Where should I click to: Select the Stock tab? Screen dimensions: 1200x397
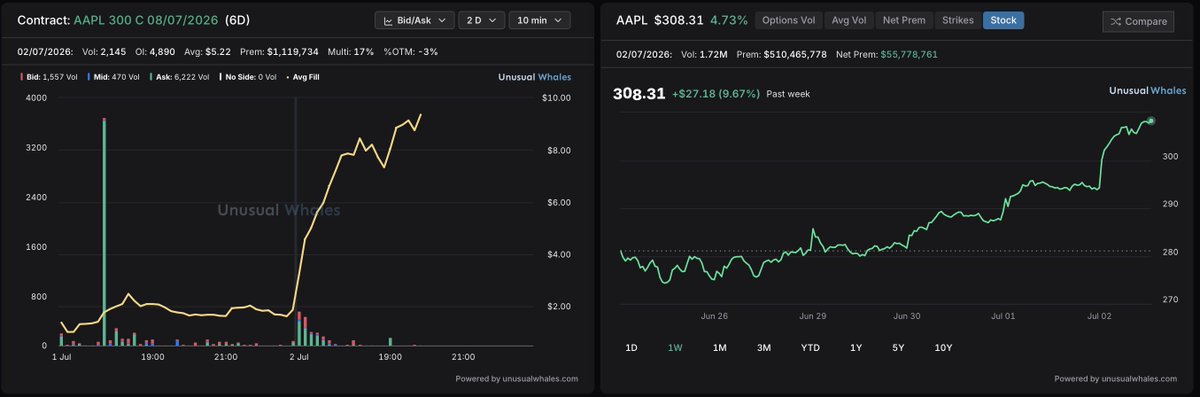coord(1003,20)
